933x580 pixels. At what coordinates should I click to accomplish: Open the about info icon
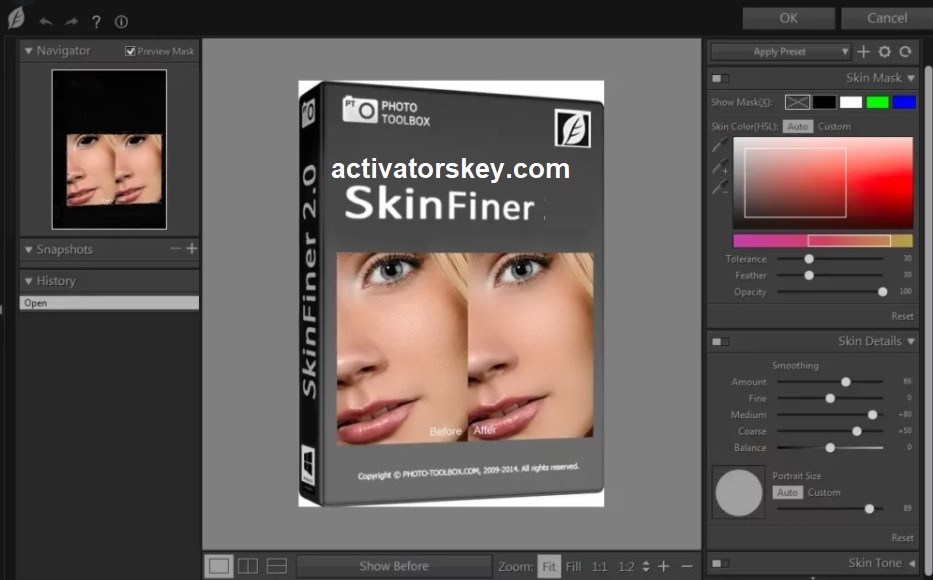click(x=121, y=22)
